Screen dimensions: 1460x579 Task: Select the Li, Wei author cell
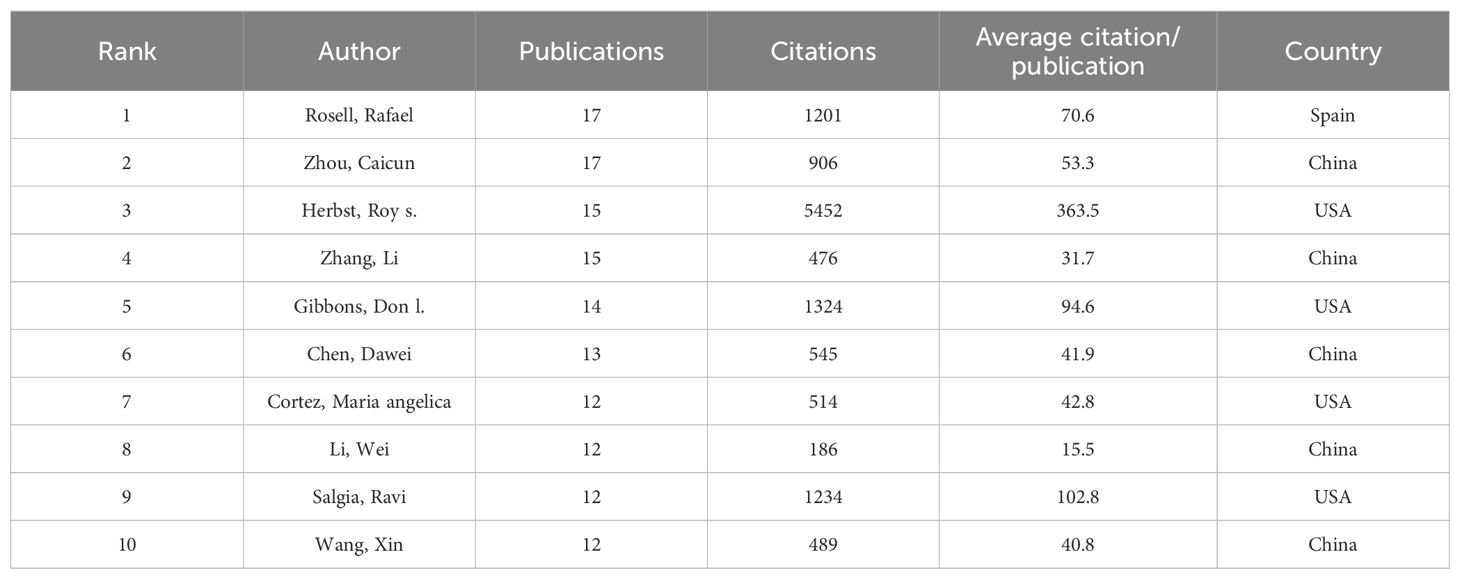click(359, 450)
